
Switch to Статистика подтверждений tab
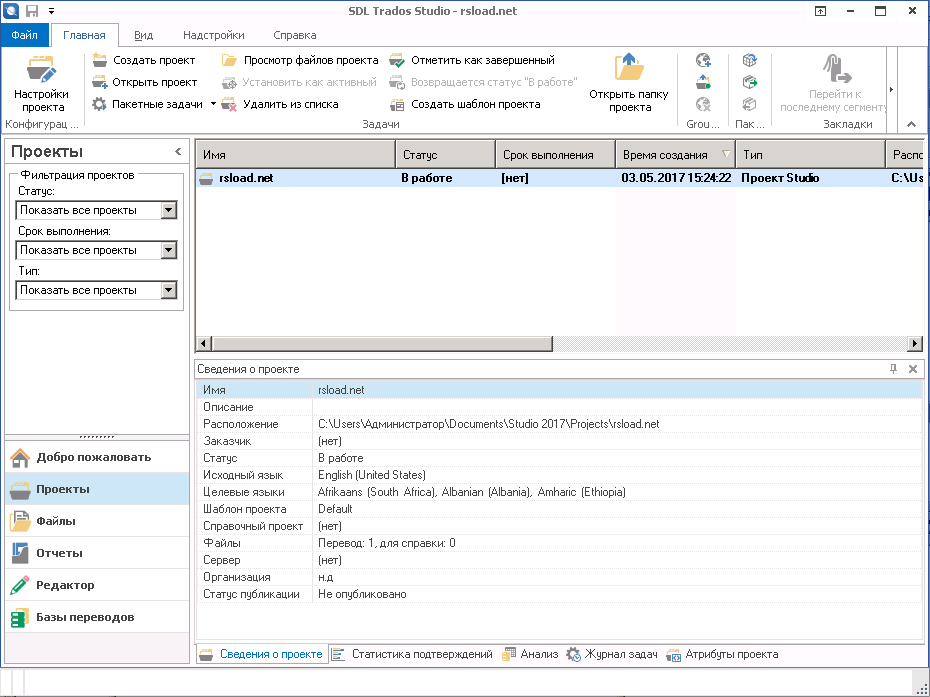pos(413,654)
